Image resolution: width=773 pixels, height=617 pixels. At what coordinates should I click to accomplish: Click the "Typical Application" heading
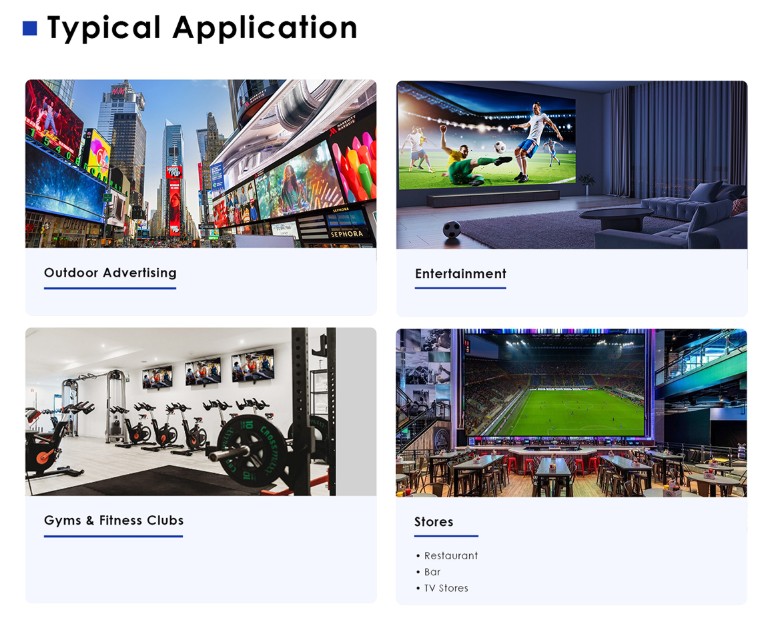coord(202,28)
